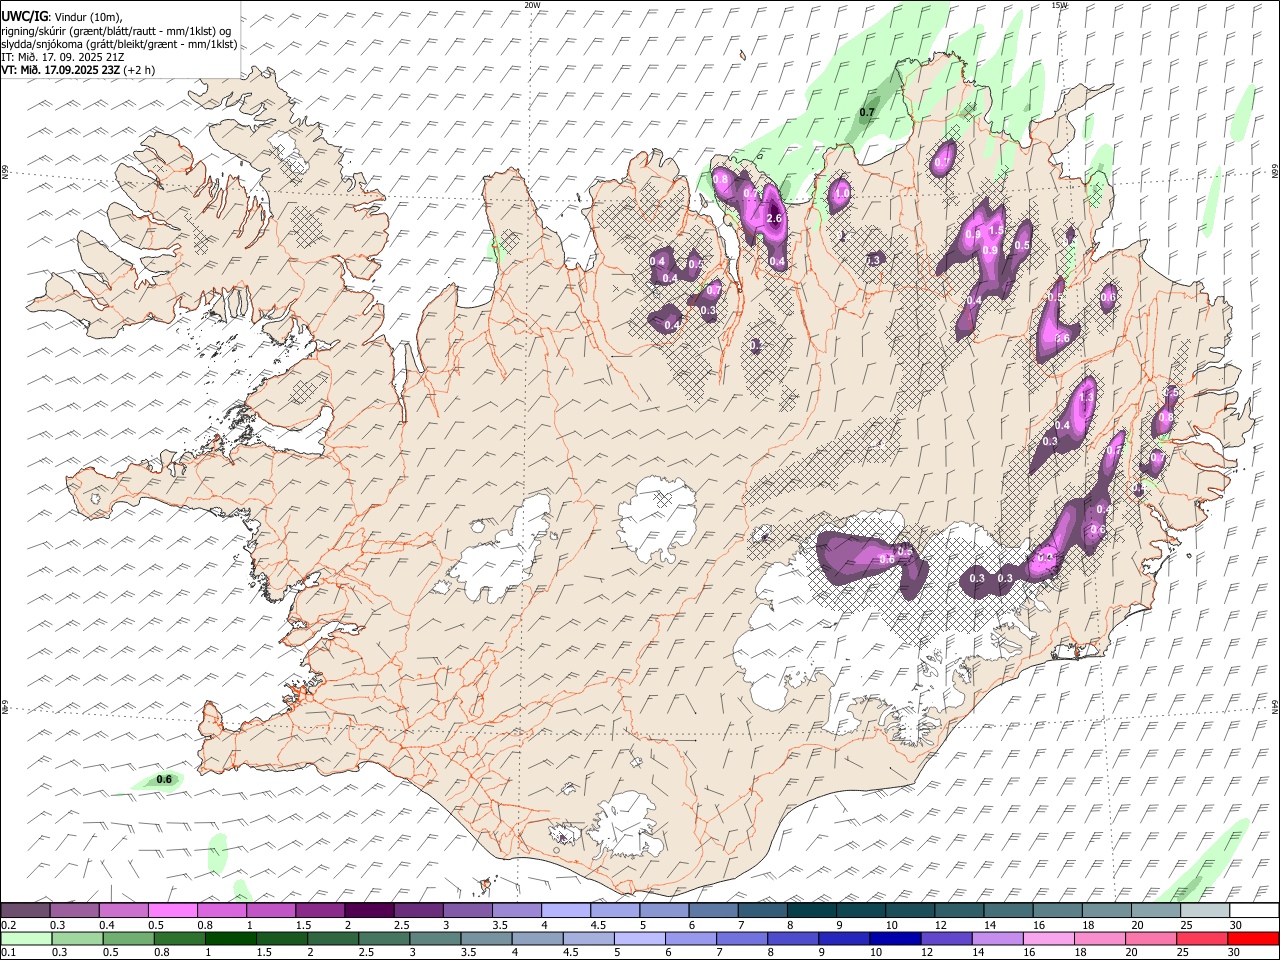Select the palest green 0.1–0.3 rain swatch
The width and height of the screenshot is (1280, 960).
[x=27, y=938]
